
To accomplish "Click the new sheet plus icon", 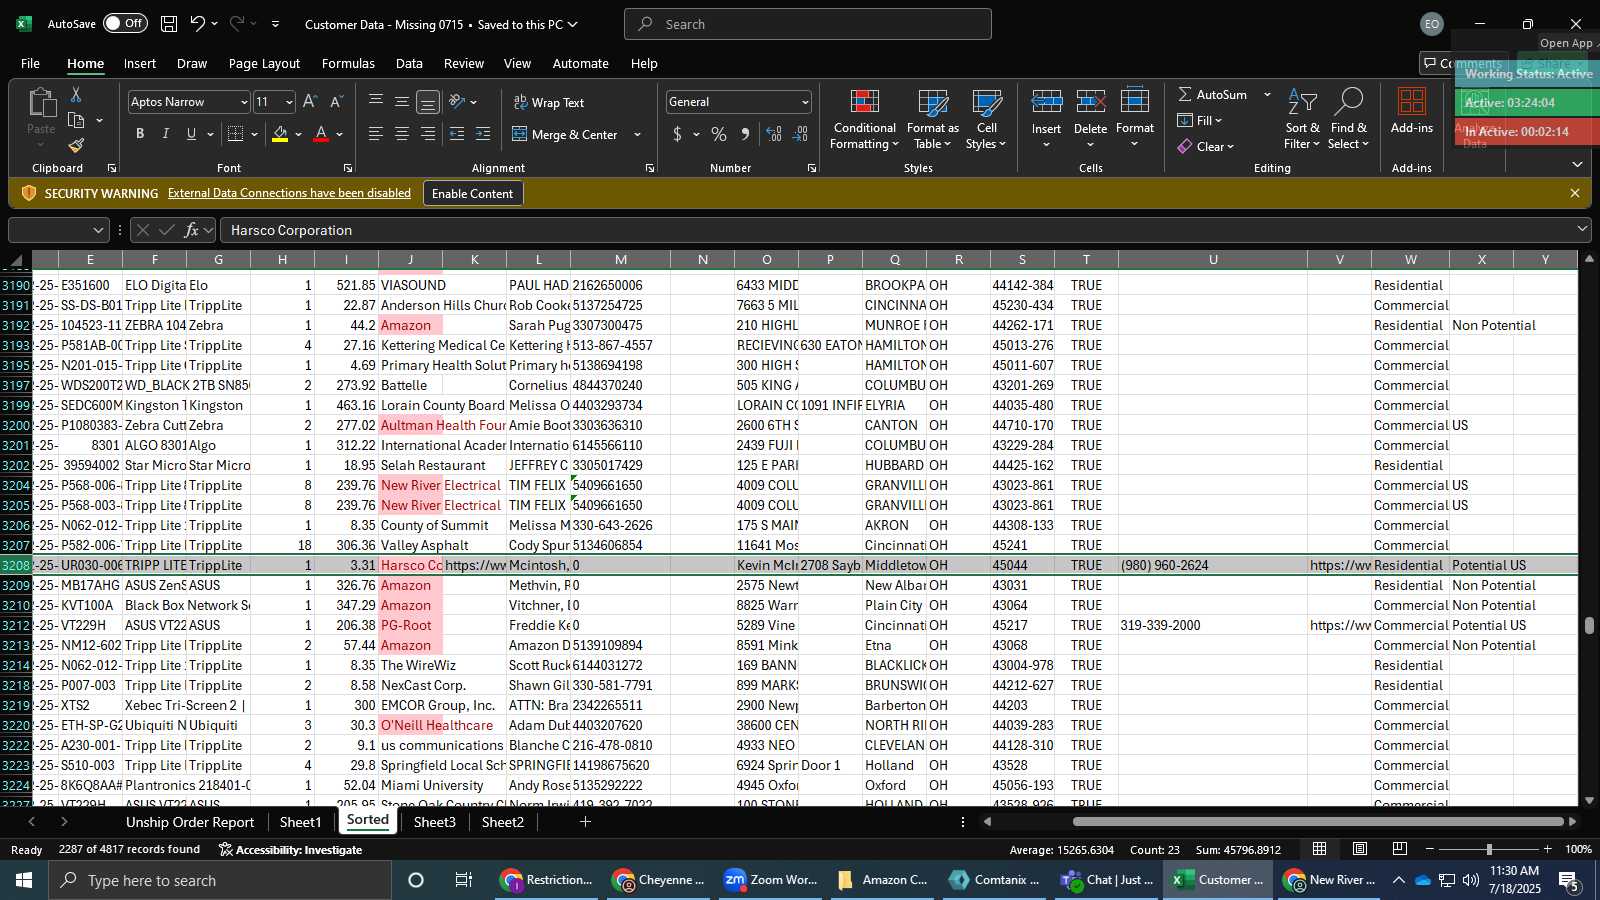I will 585,822.
